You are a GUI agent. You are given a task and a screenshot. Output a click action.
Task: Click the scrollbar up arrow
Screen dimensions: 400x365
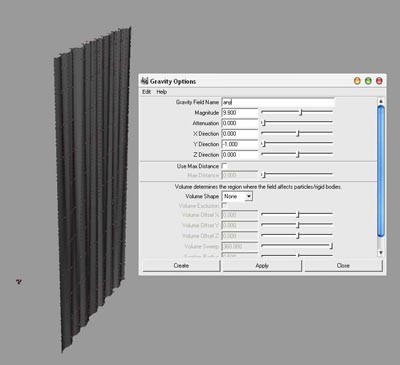(x=381, y=101)
